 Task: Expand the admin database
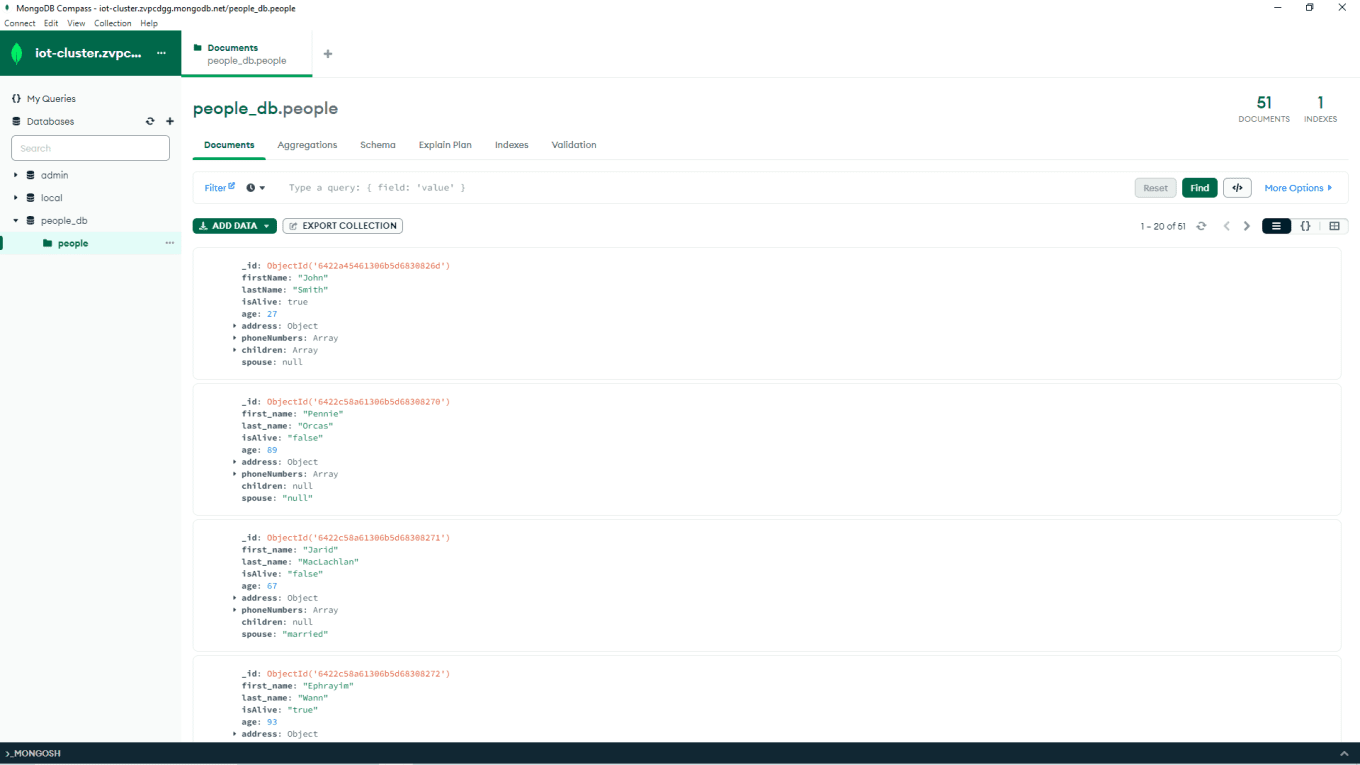[x=15, y=175]
